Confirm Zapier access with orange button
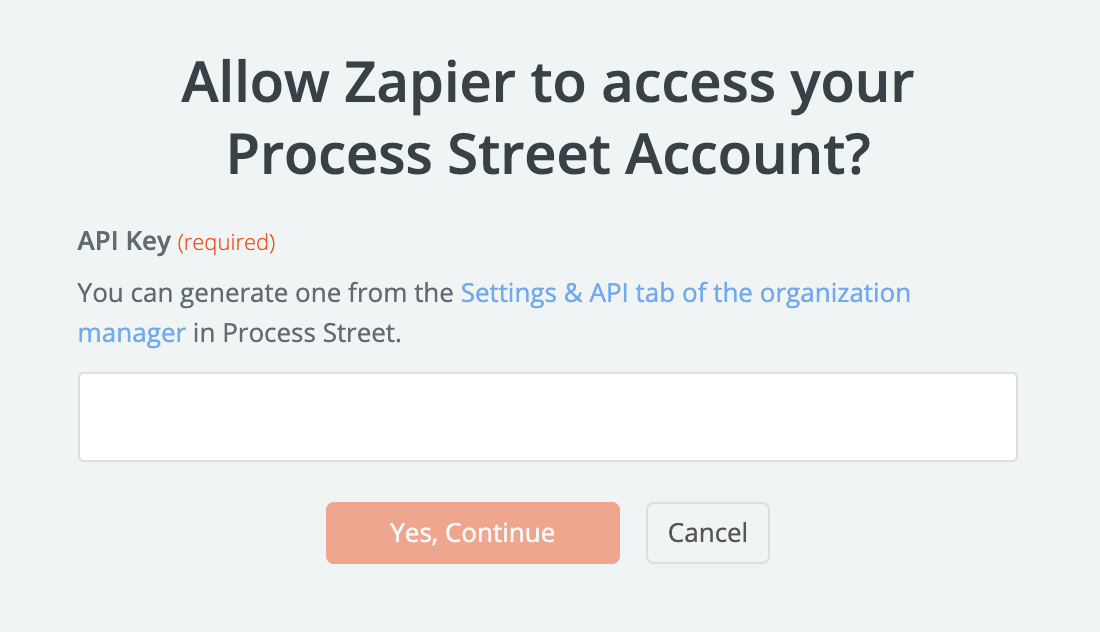 472,533
